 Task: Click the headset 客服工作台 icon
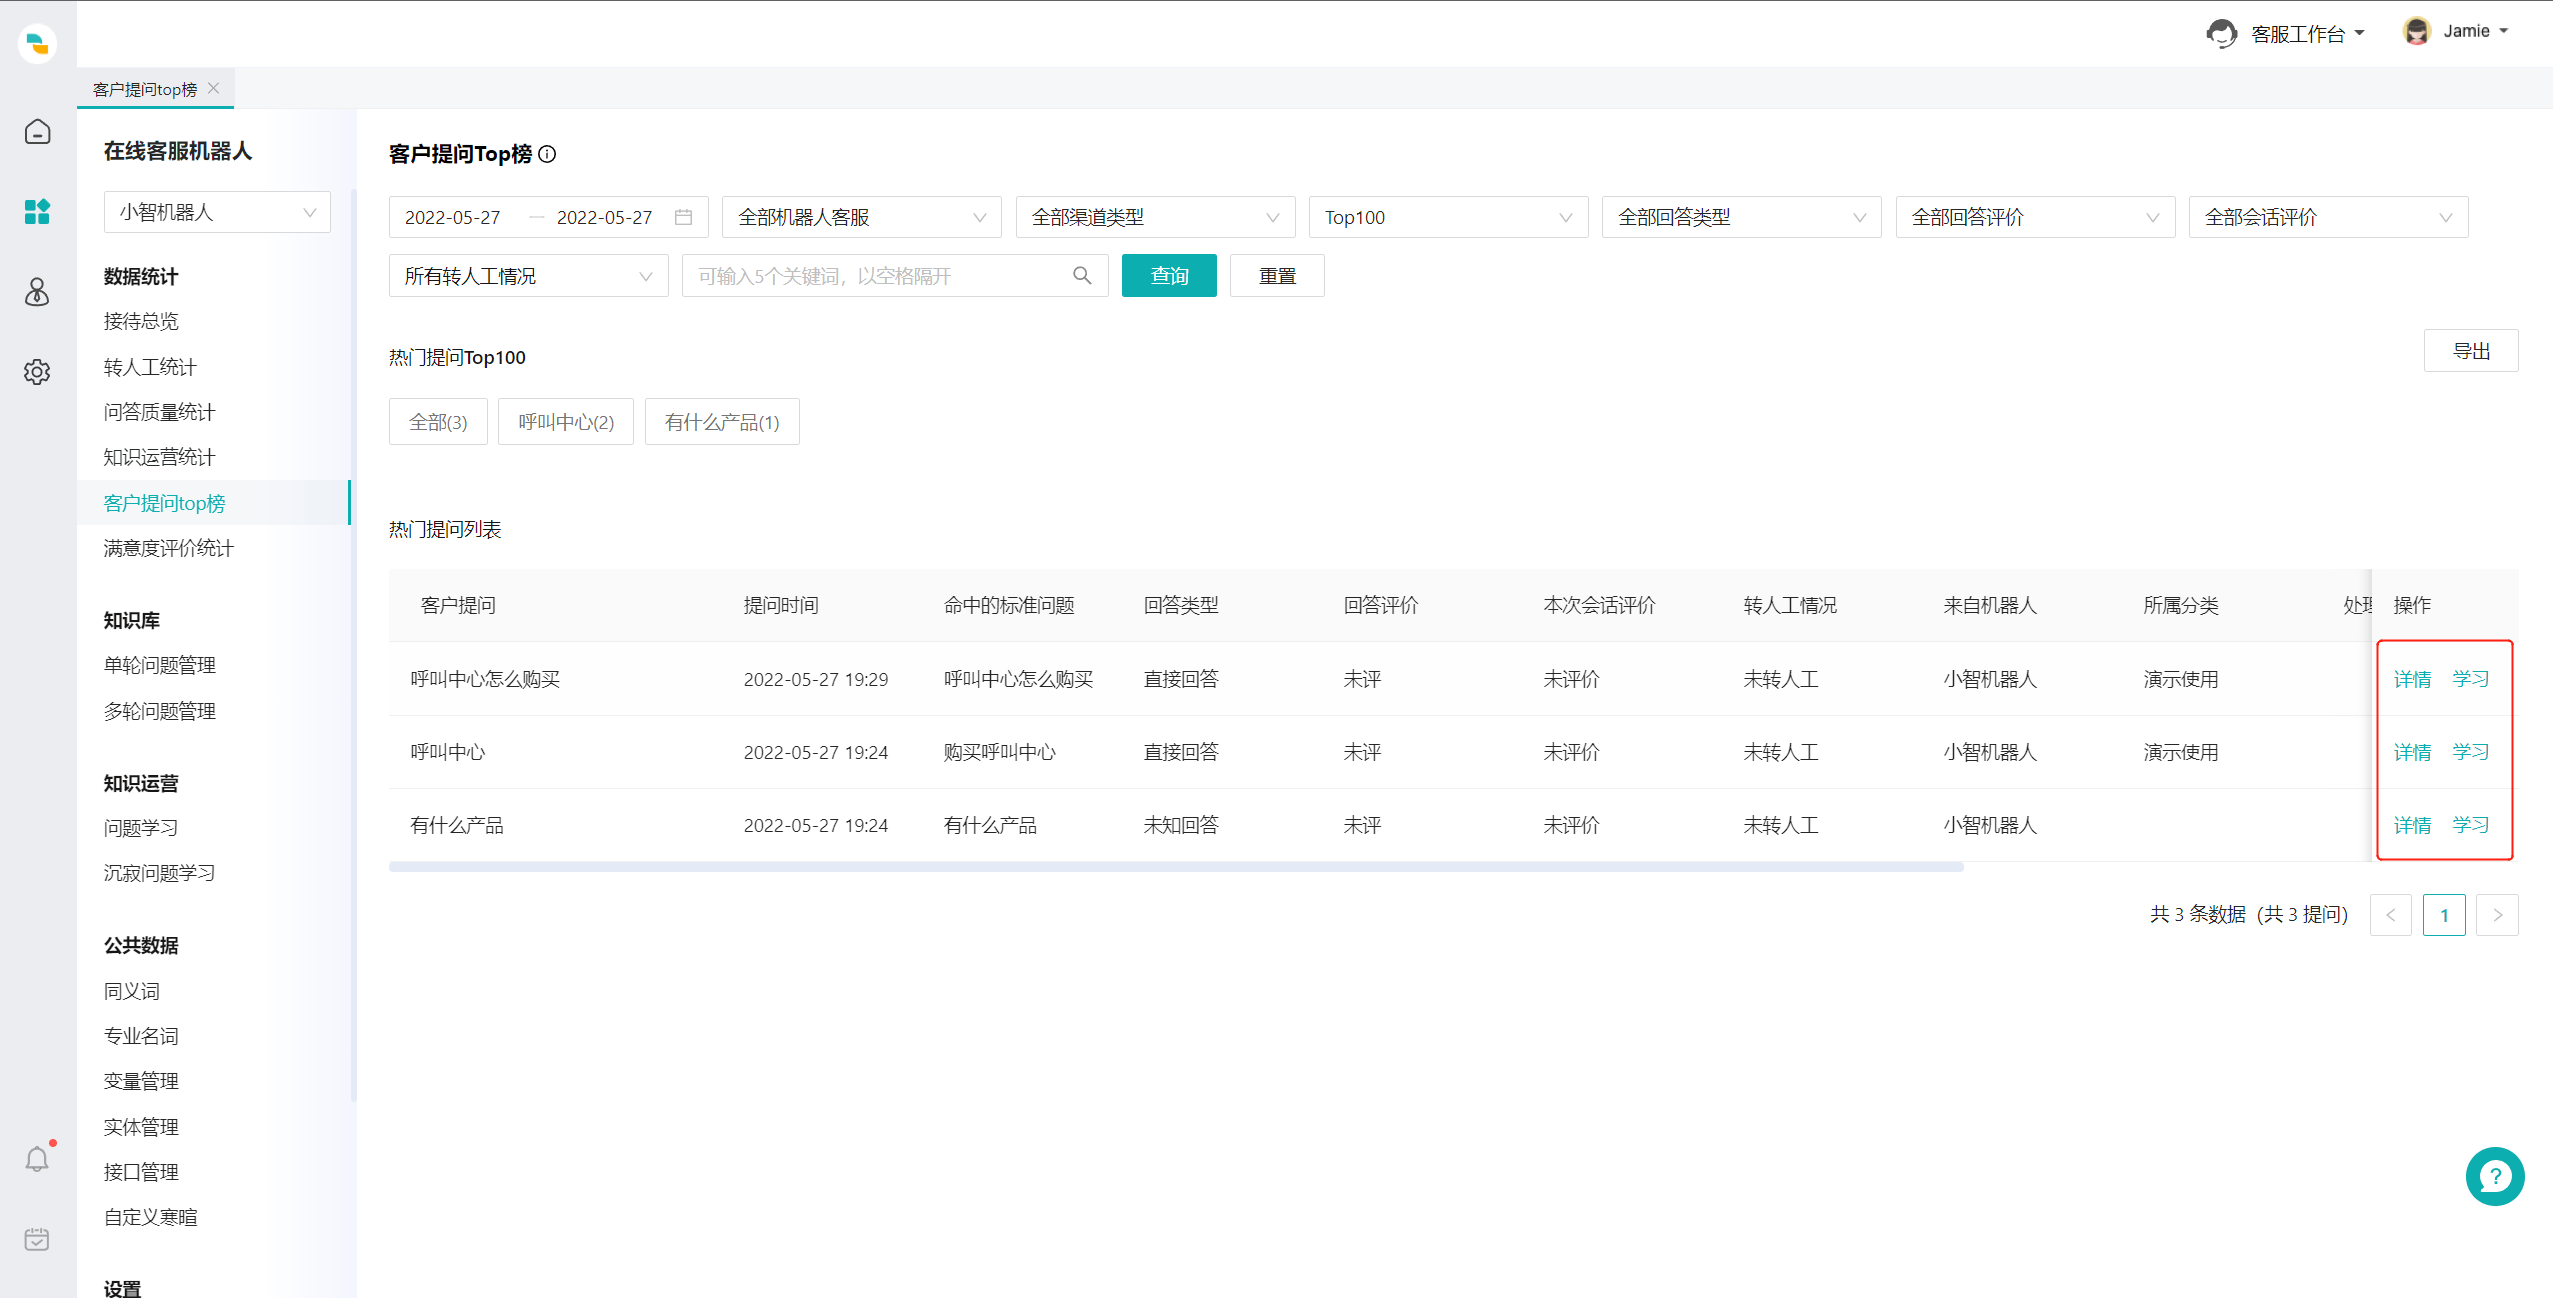[2221, 33]
